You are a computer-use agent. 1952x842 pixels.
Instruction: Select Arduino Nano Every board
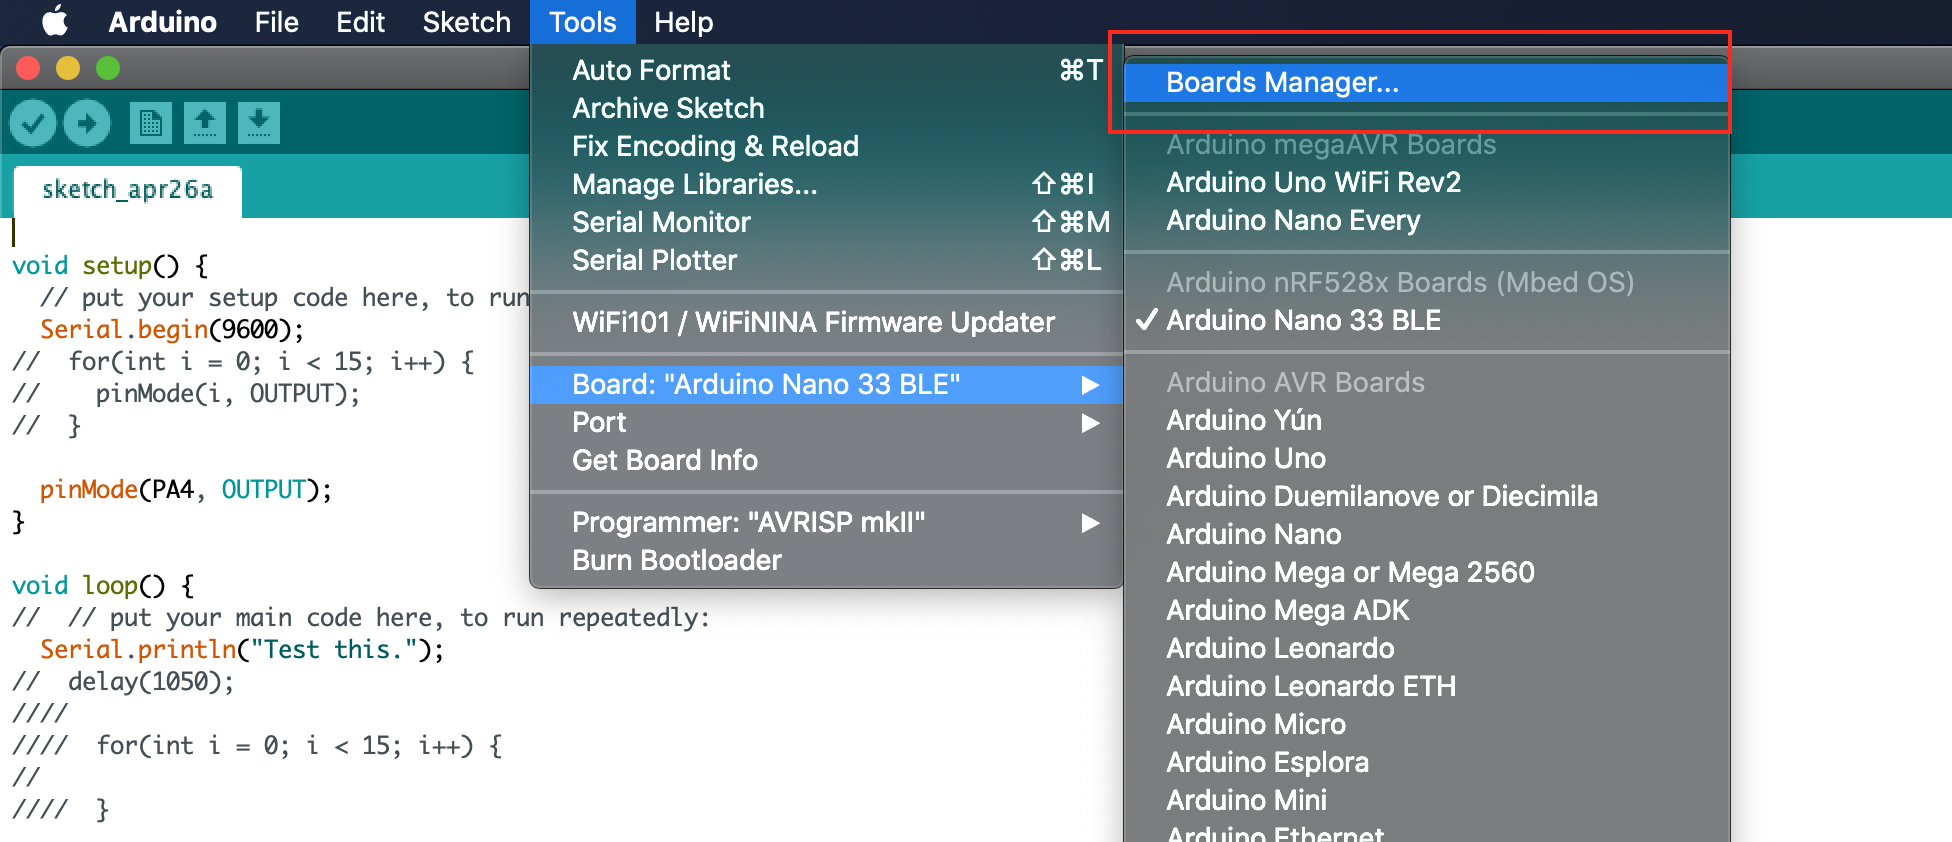pos(1426,220)
